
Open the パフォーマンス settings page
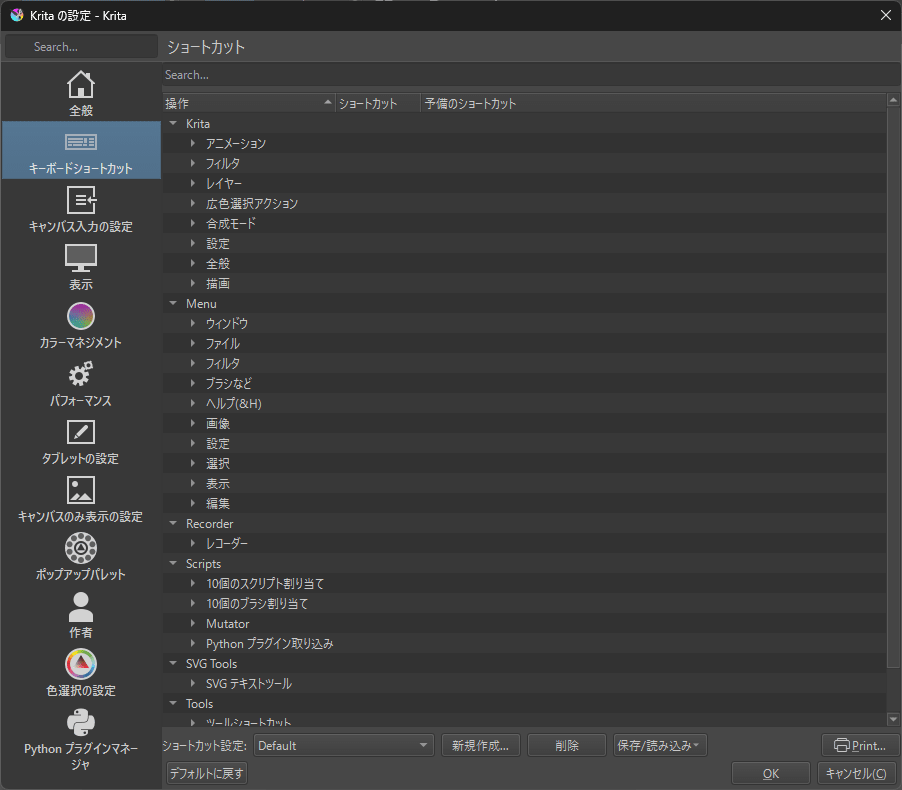[x=80, y=383]
